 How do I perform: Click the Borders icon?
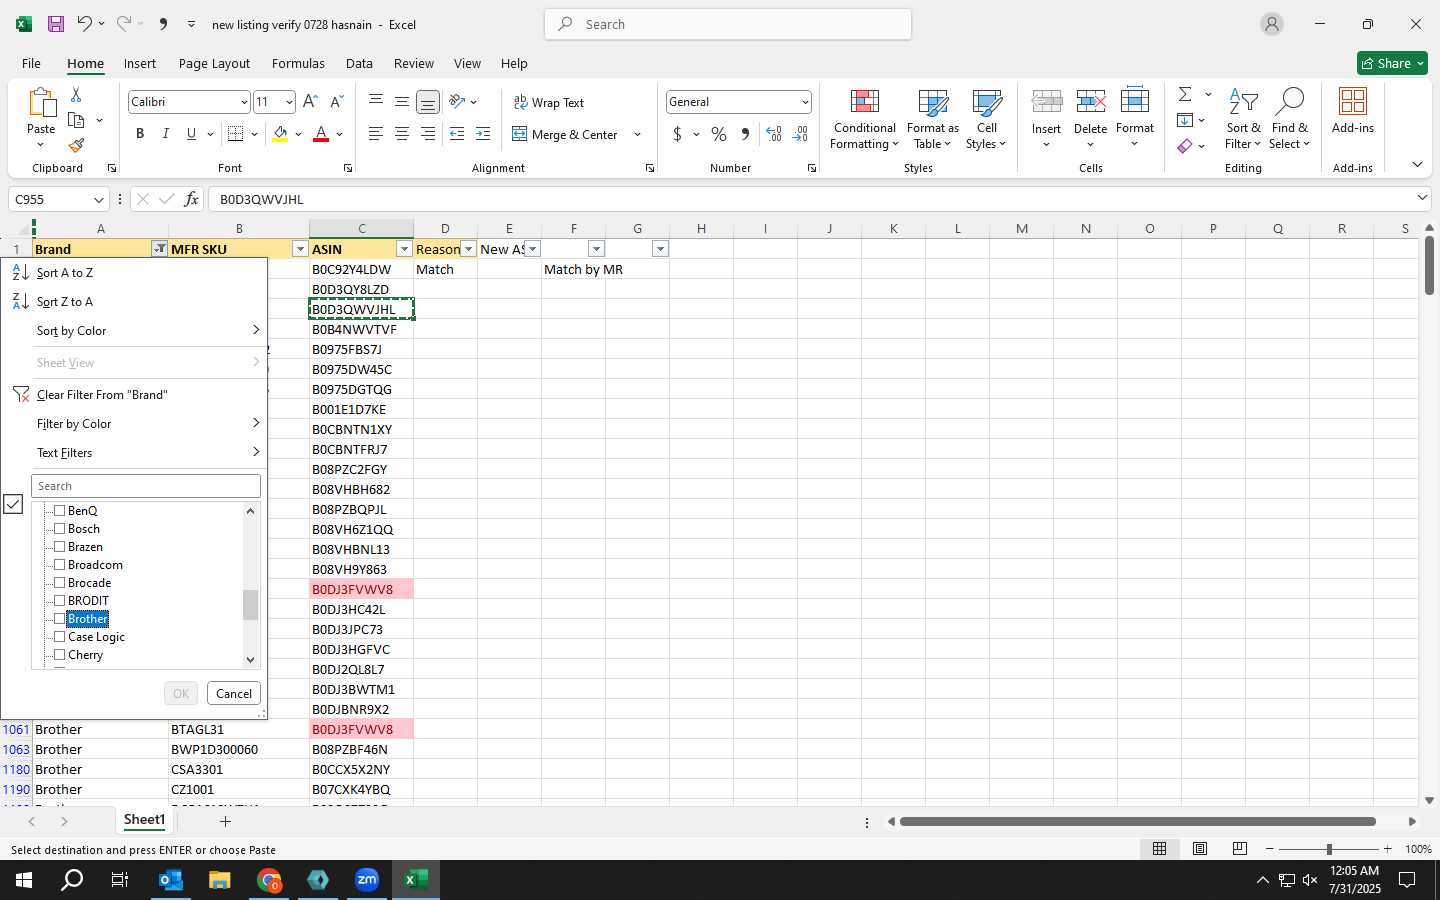point(236,134)
